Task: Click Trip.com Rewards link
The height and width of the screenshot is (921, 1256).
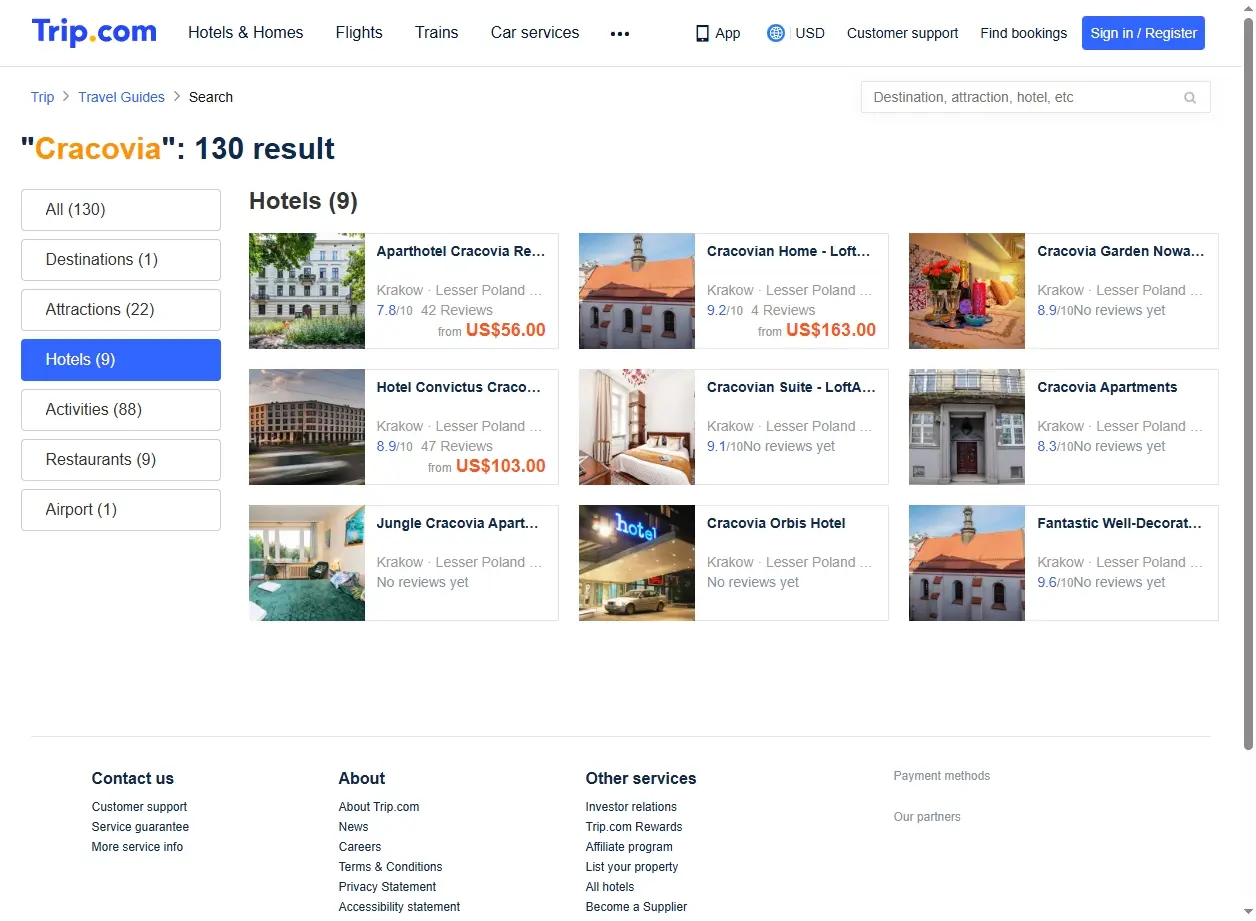Action: pyautogui.click(x=634, y=827)
